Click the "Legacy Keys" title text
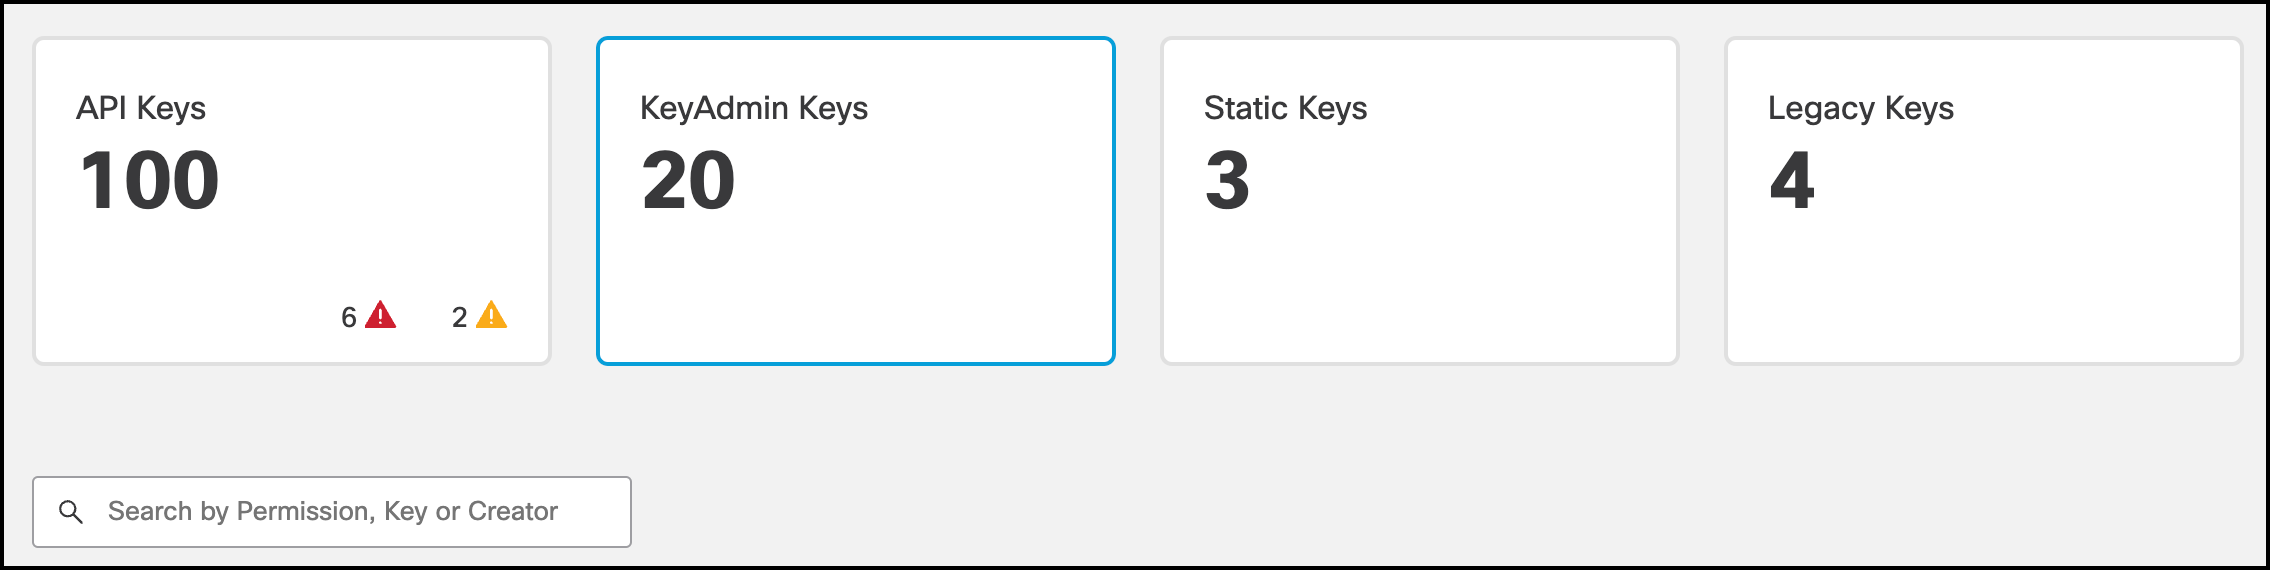 (1860, 108)
